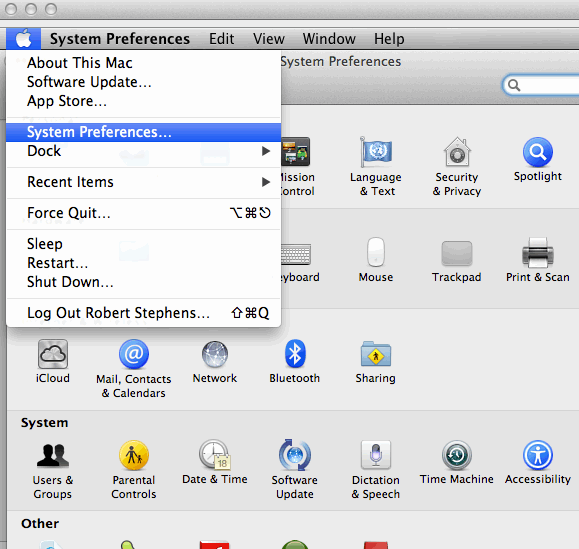Open the Window menu

click(329, 39)
